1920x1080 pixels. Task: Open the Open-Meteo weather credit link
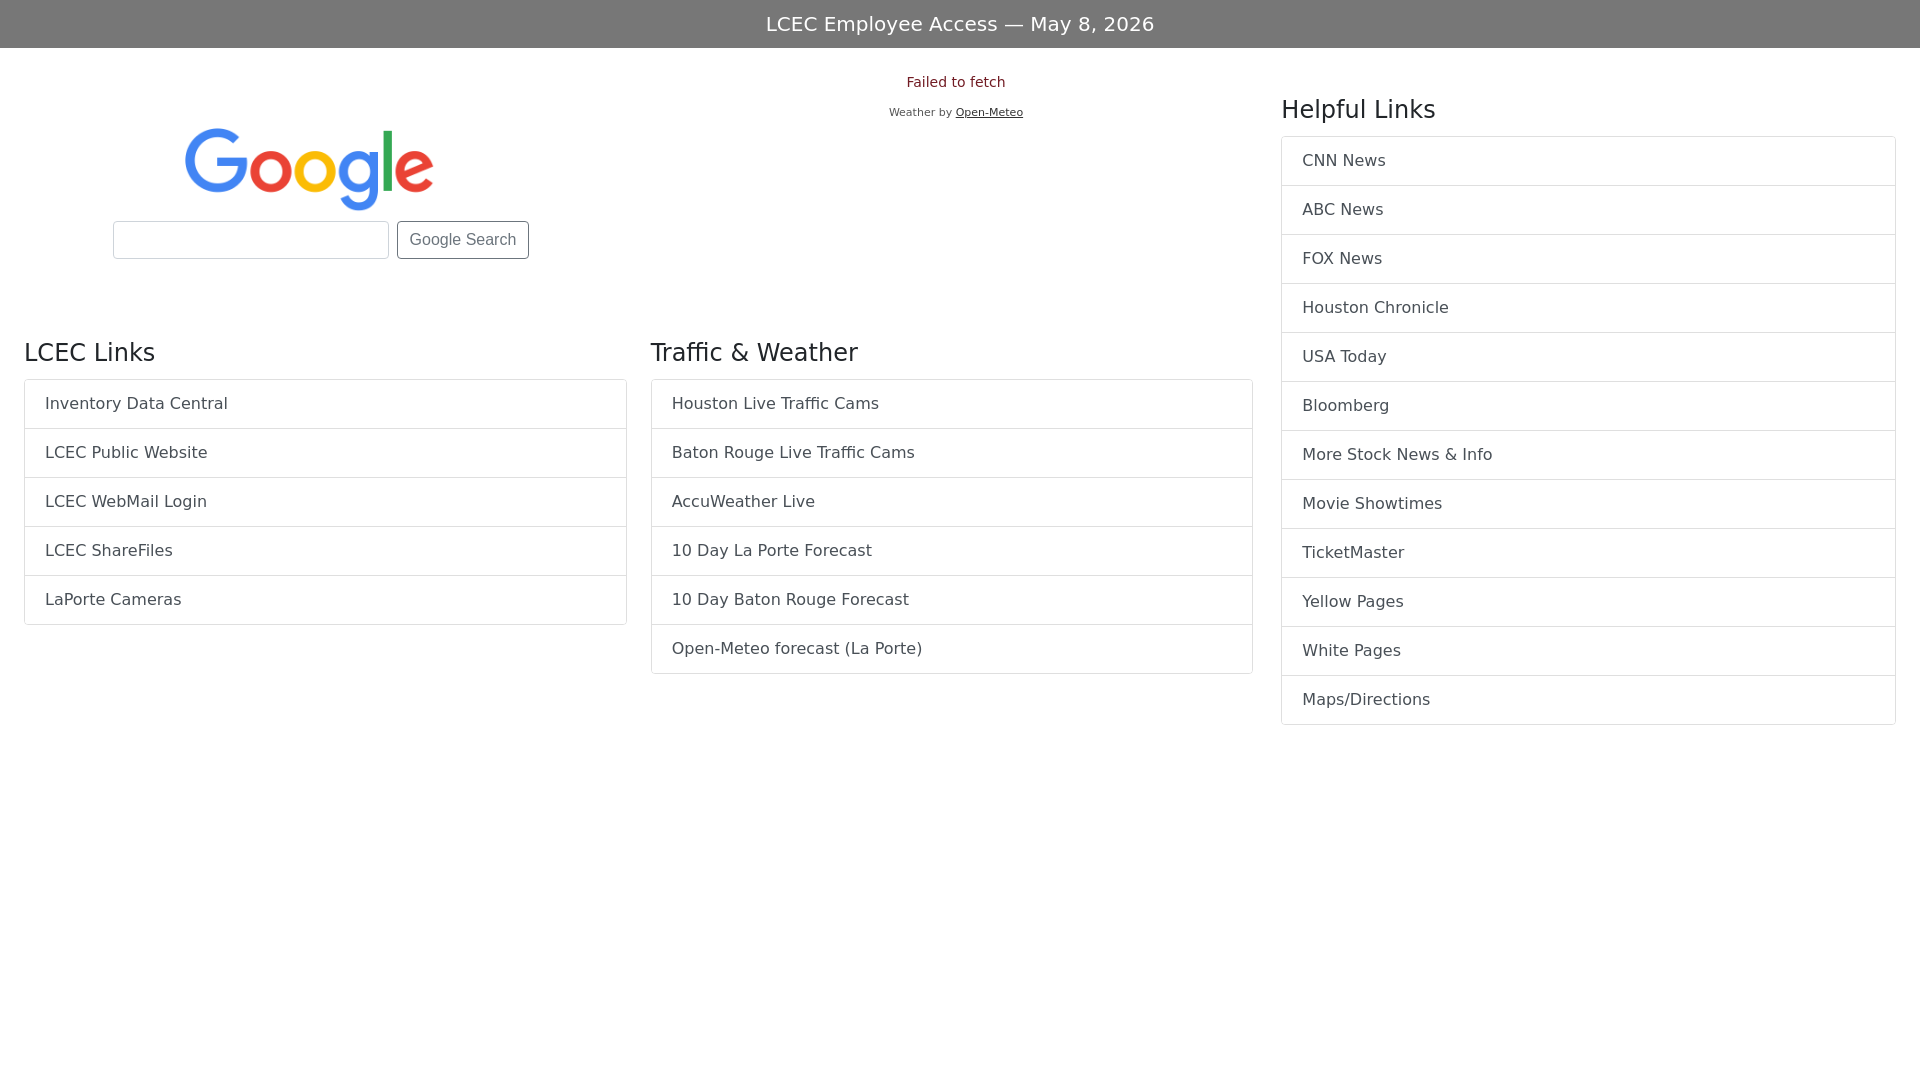pyautogui.click(x=989, y=113)
